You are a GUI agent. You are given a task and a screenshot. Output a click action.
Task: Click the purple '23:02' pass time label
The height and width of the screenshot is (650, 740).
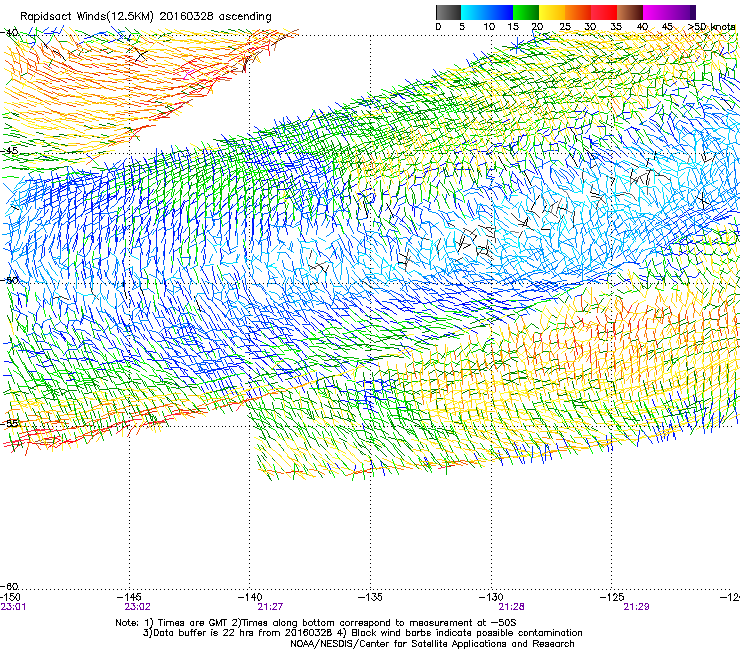click(x=137, y=607)
